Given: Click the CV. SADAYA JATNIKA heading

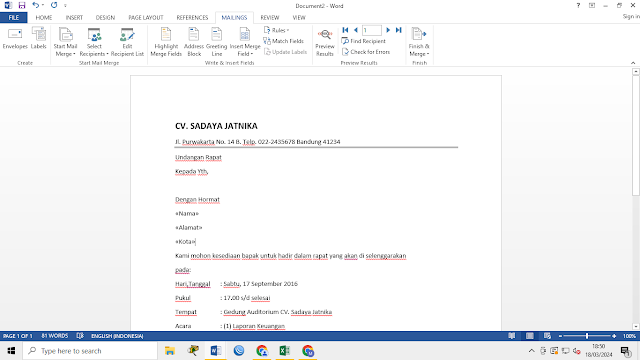Looking at the screenshot, I should coord(216,126).
